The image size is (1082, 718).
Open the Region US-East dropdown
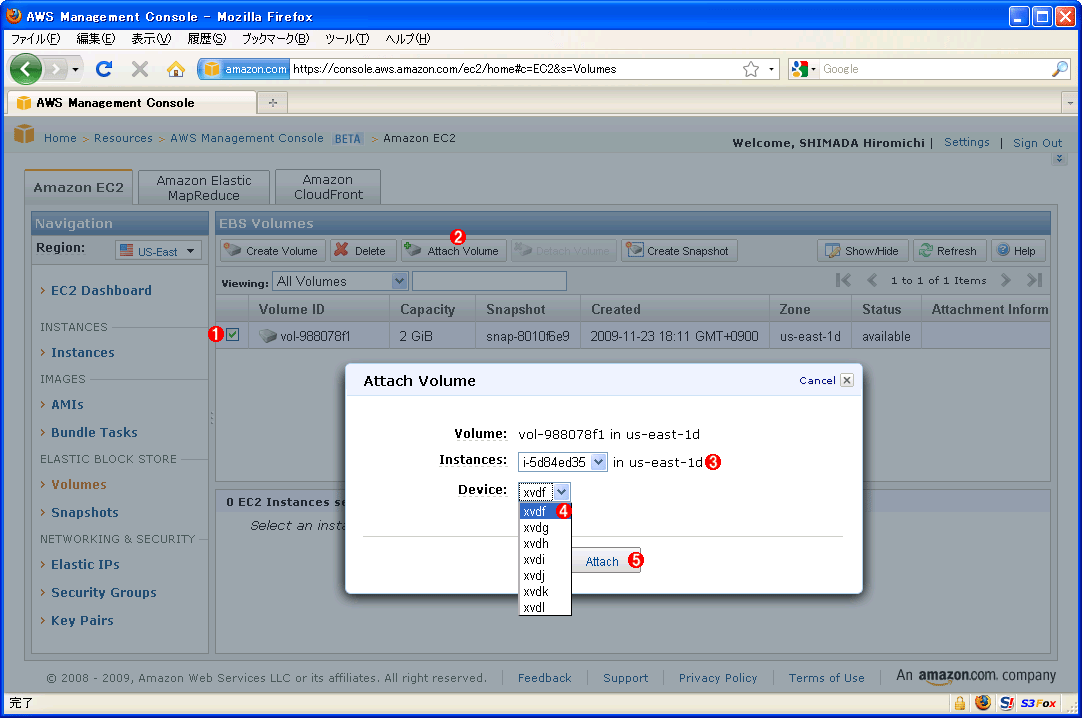(x=158, y=250)
